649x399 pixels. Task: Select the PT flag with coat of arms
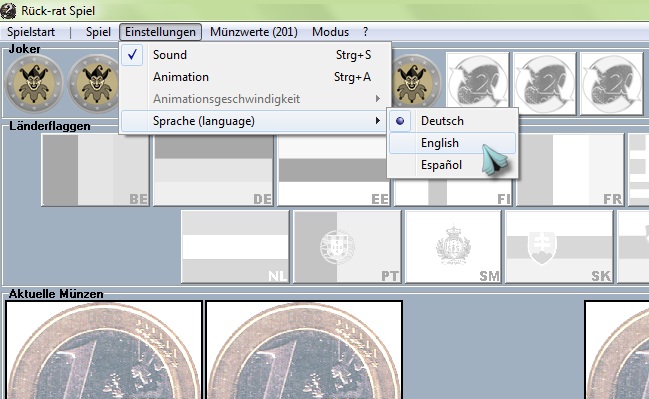(347, 247)
